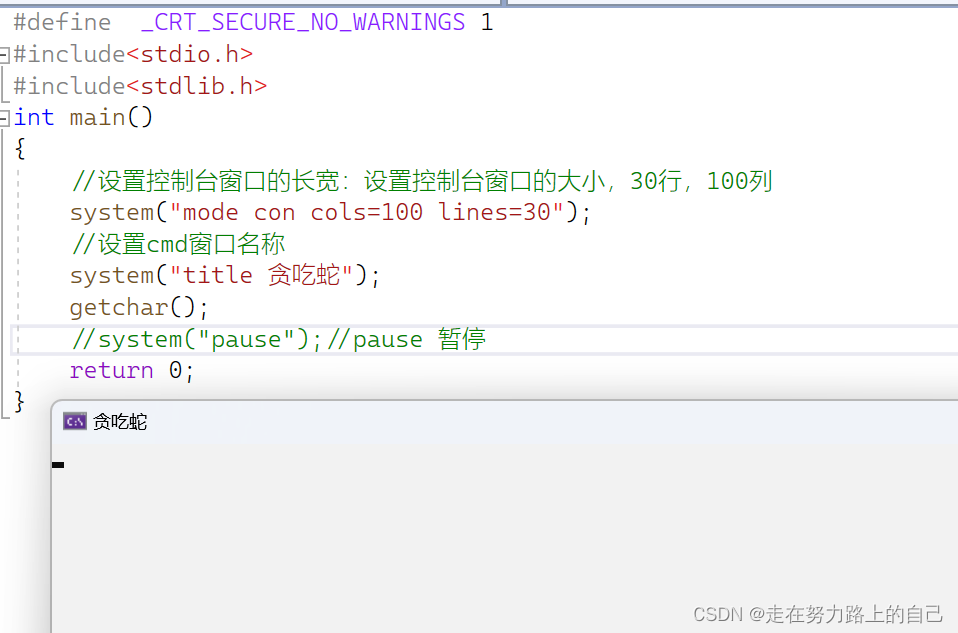This screenshot has height=633, width=958.
Task: Click the fold marker beside int main()
Action: click(x=5, y=117)
